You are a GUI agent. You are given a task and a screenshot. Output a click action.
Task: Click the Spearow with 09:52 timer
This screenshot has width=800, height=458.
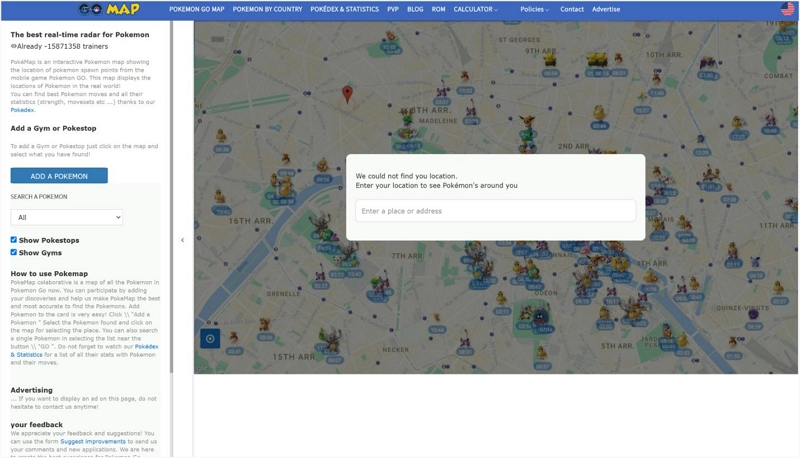[x=464, y=78]
